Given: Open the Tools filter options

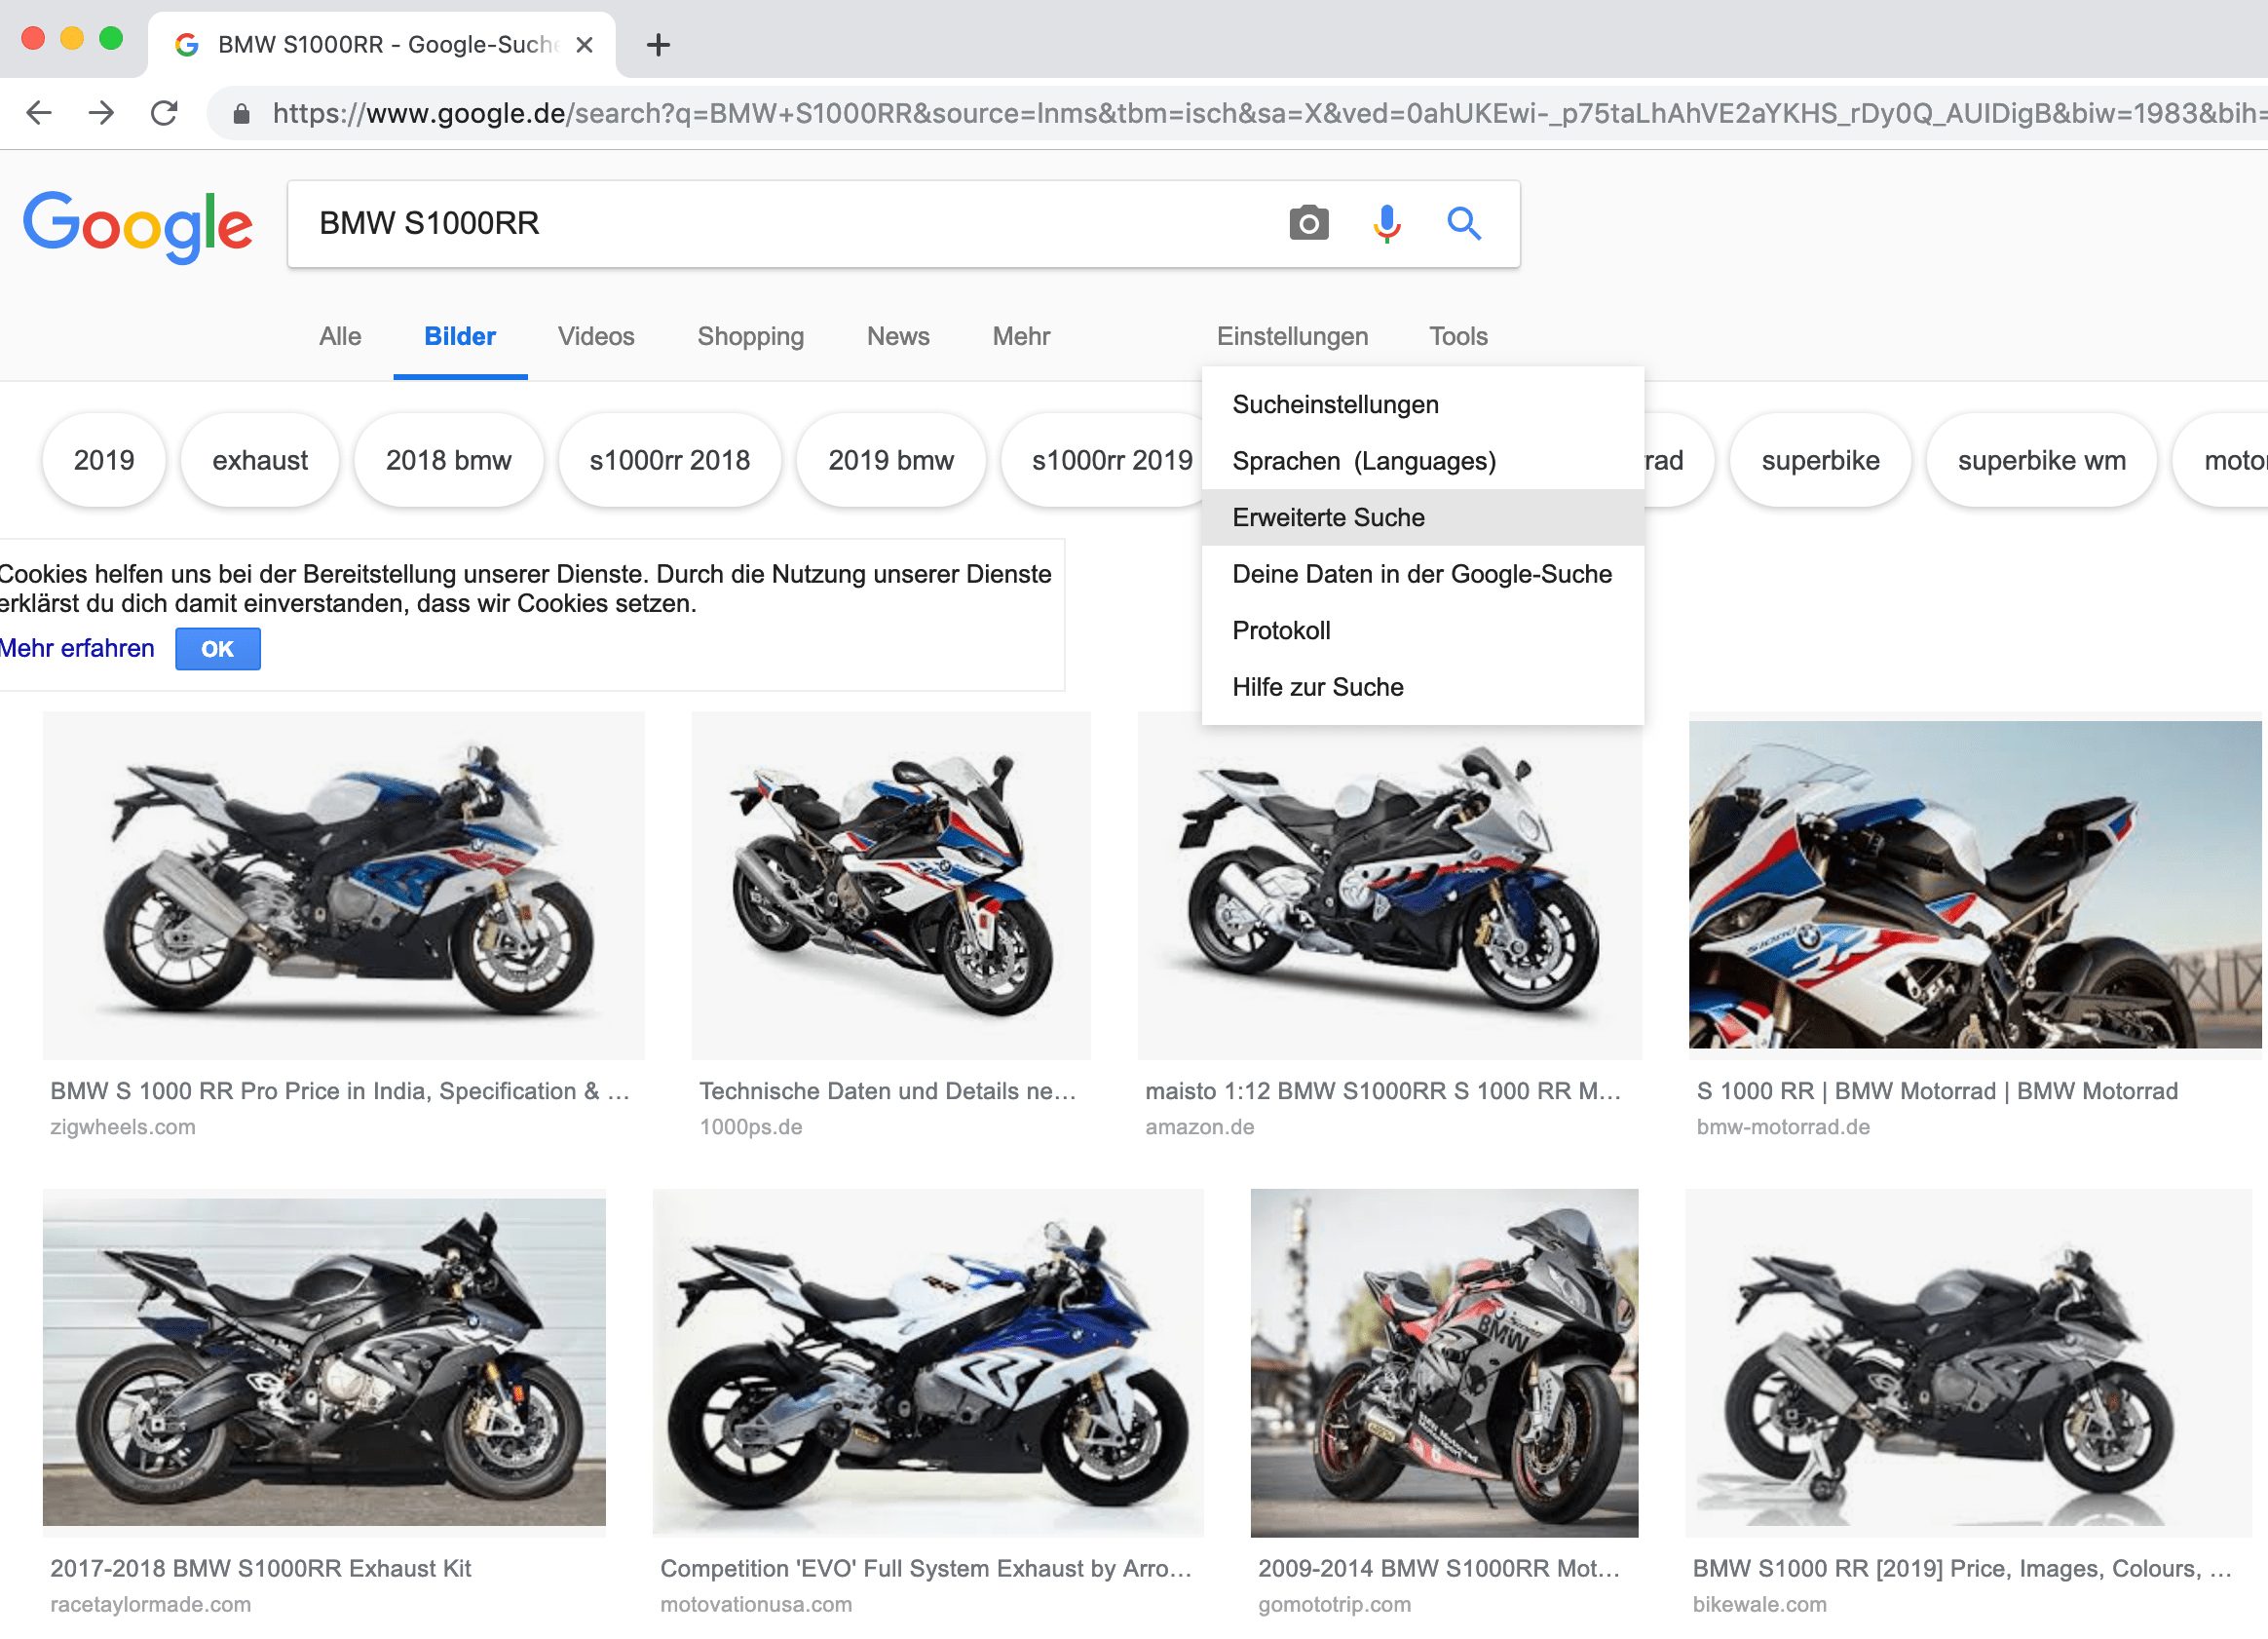Looking at the screenshot, I should coord(1457,336).
